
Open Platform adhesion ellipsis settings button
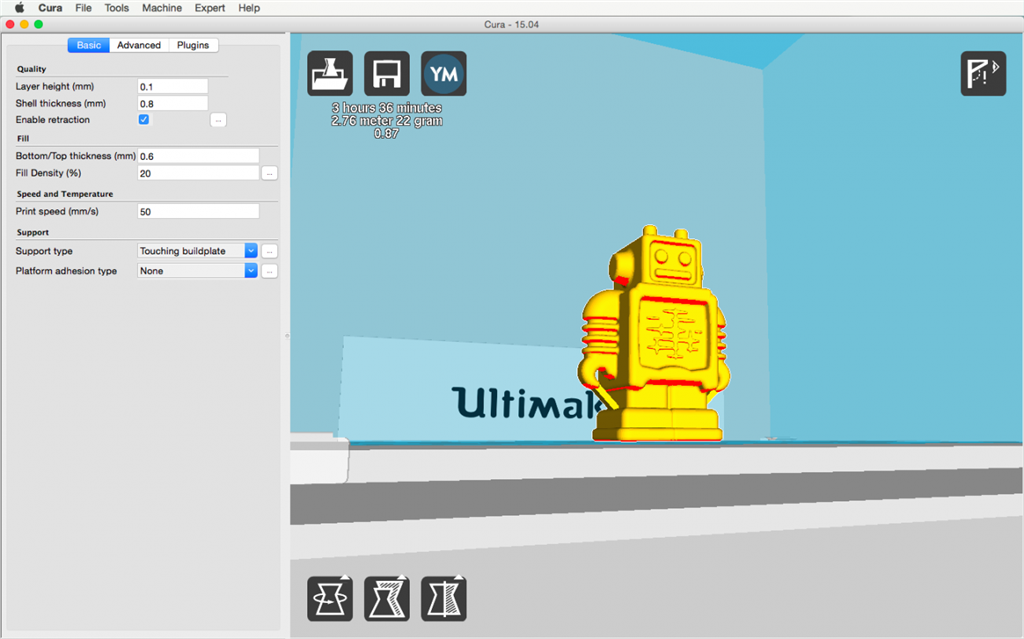[x=269, y=271]
